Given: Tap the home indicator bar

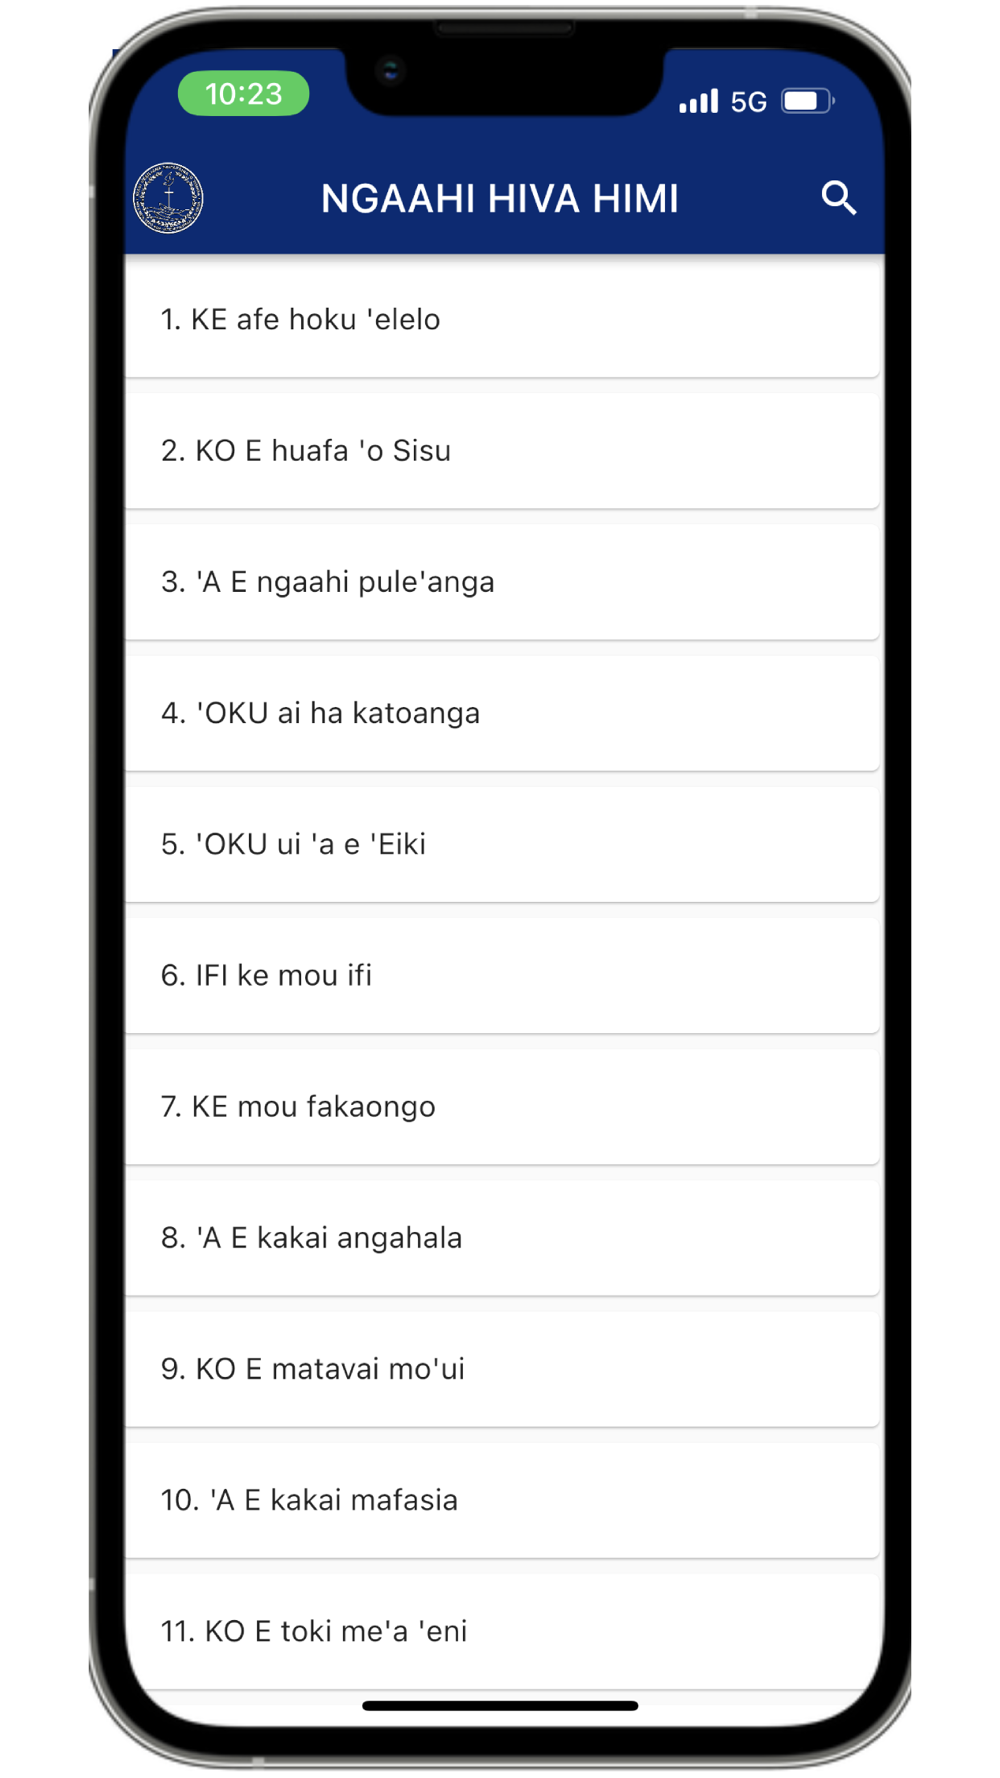Looking at the screenshot, I should [500, 1706].
